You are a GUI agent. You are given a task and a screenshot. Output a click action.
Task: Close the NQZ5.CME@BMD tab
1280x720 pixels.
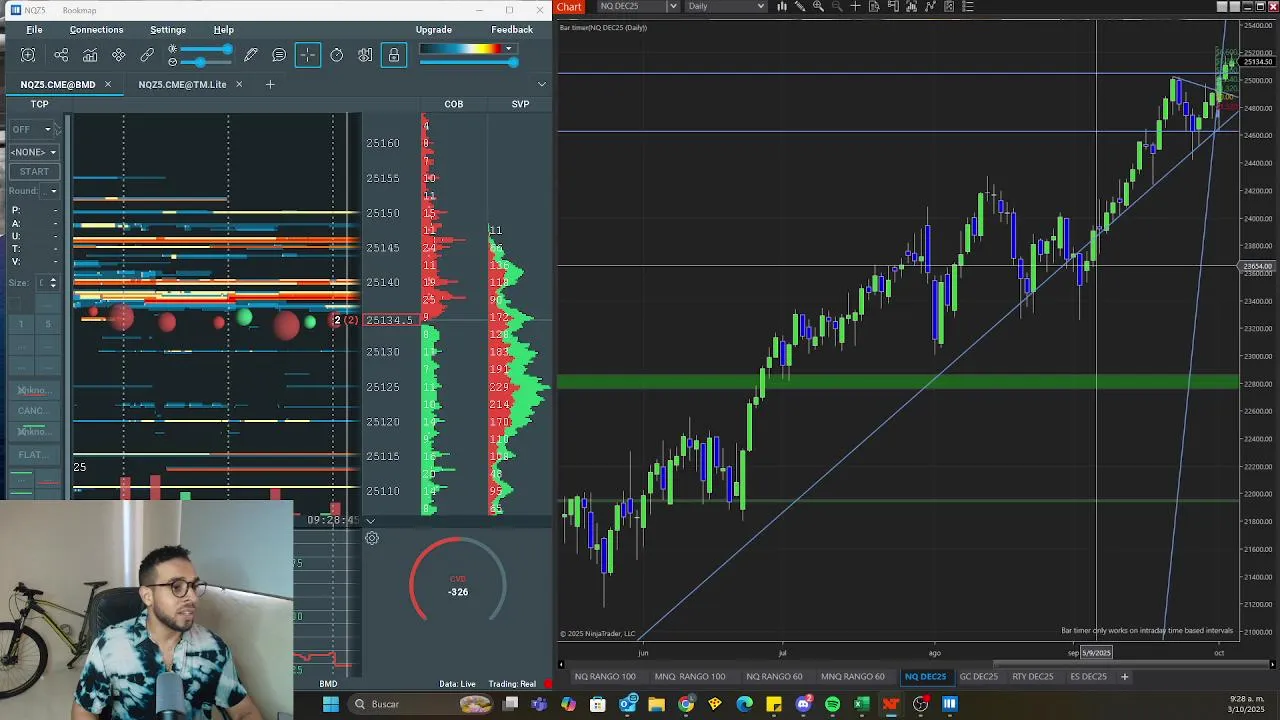pos(108,84)
